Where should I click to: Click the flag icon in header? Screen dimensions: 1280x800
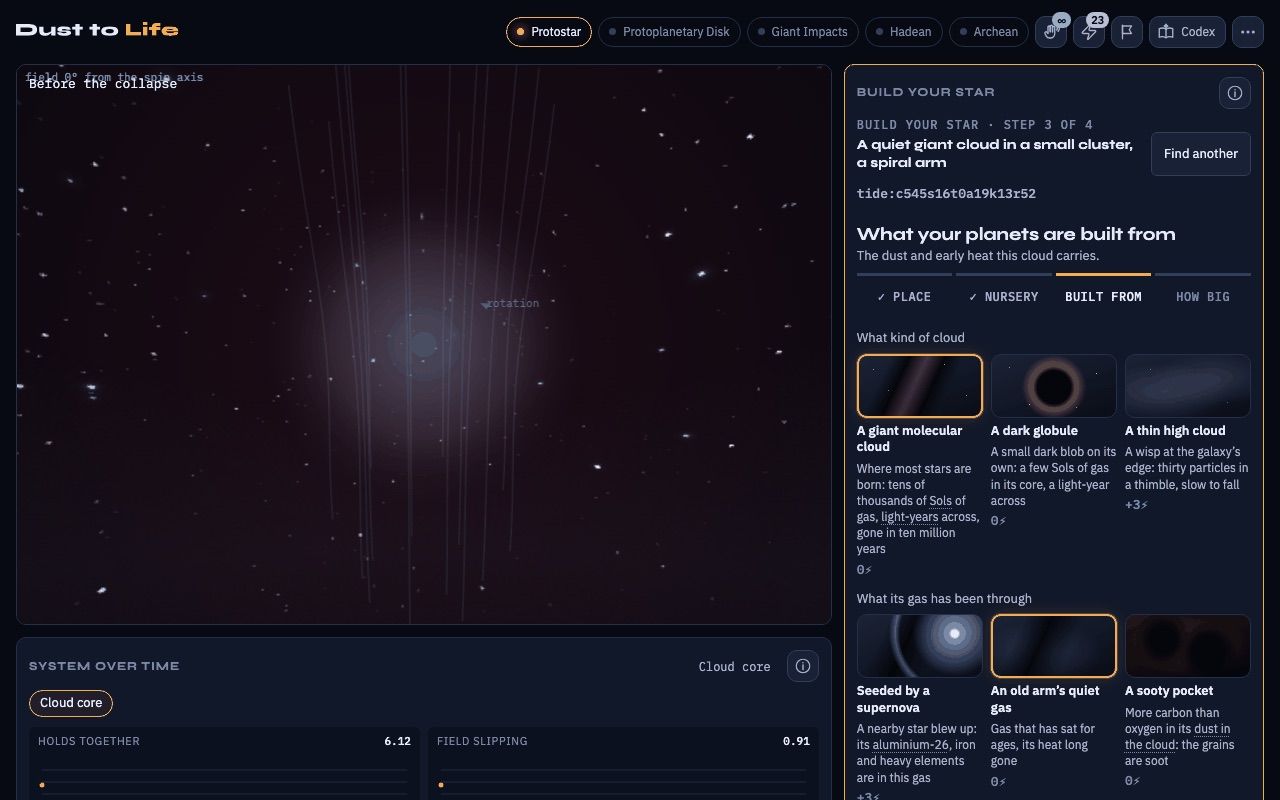point(1127,32)
